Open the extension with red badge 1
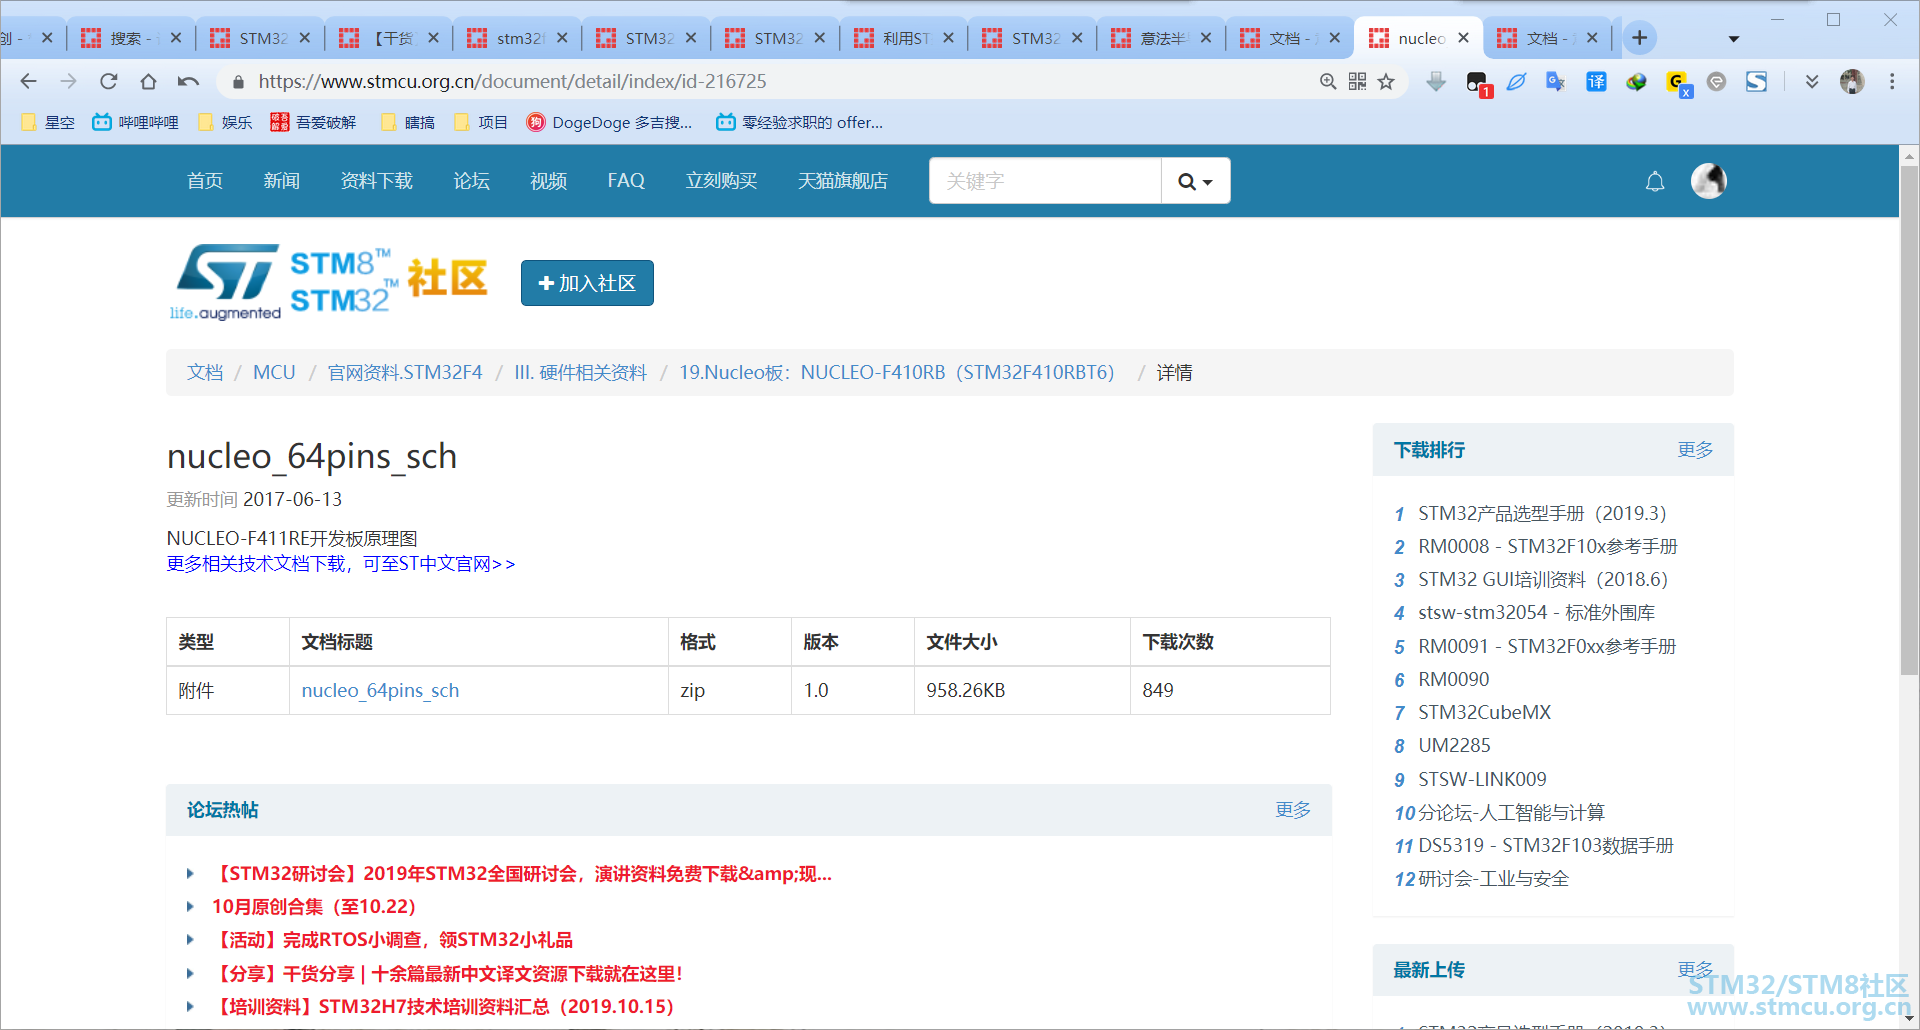The width and height of the screenshot is (1920, 1030). [1478, 83]
